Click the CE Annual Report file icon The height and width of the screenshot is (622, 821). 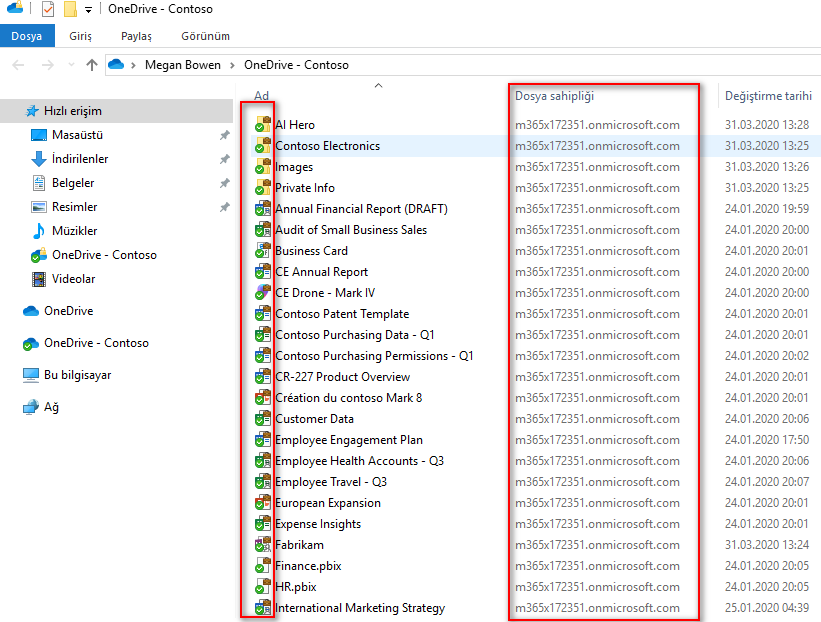(x=263, y=271)
